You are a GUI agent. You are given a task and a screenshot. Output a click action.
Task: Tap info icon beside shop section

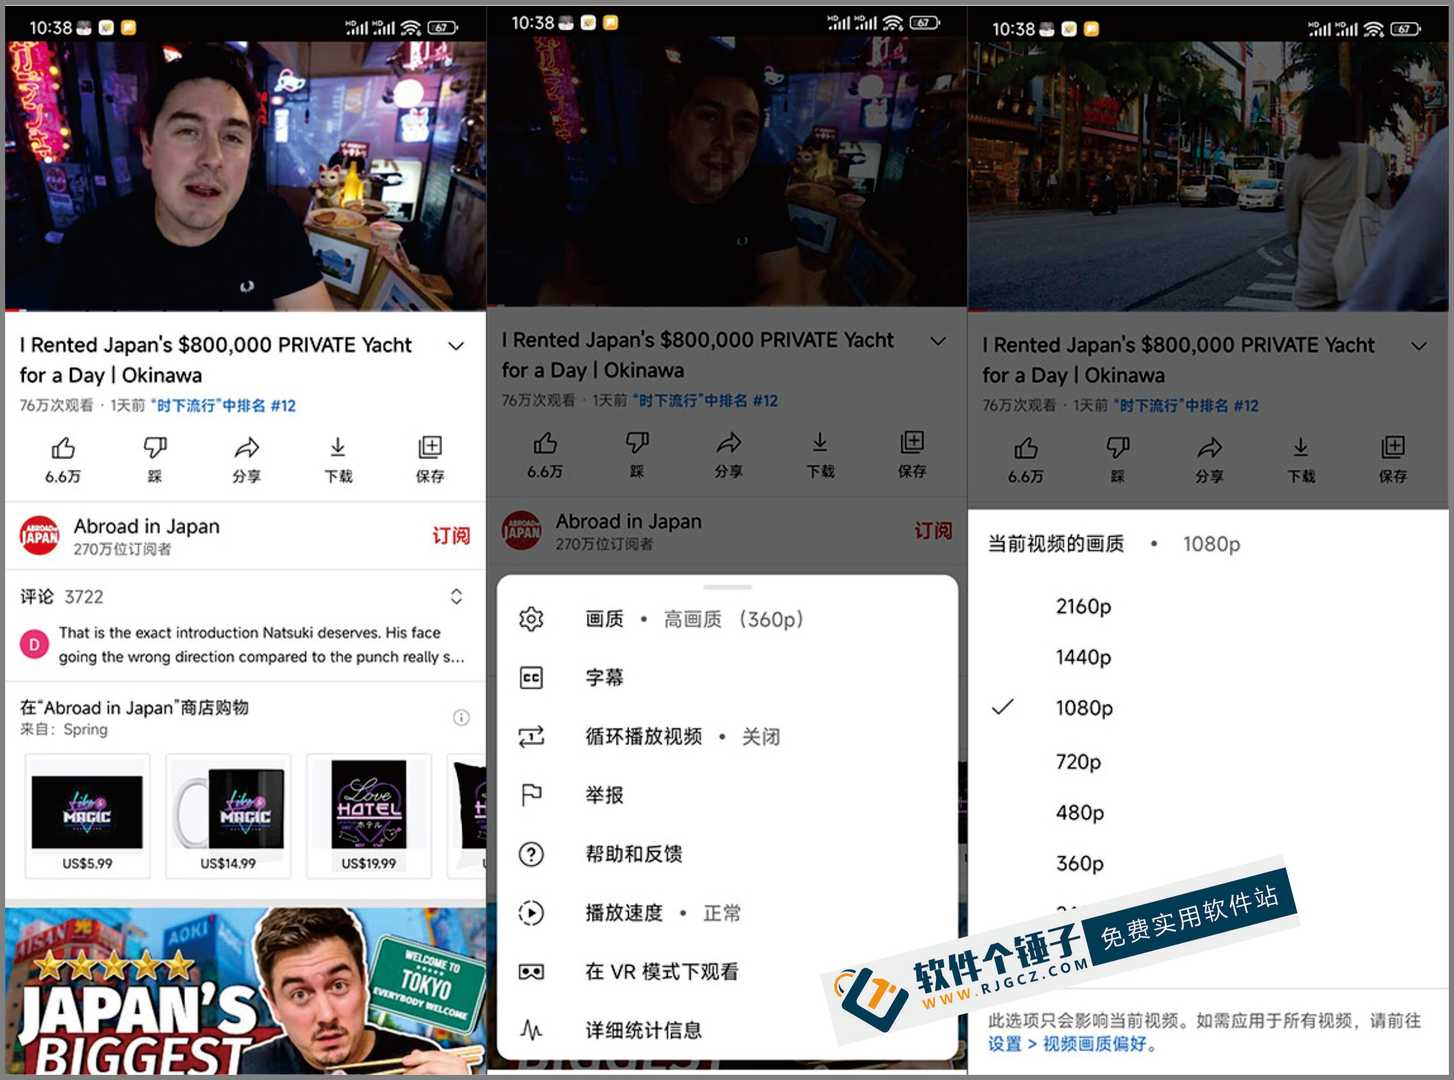tap(461, 717)
